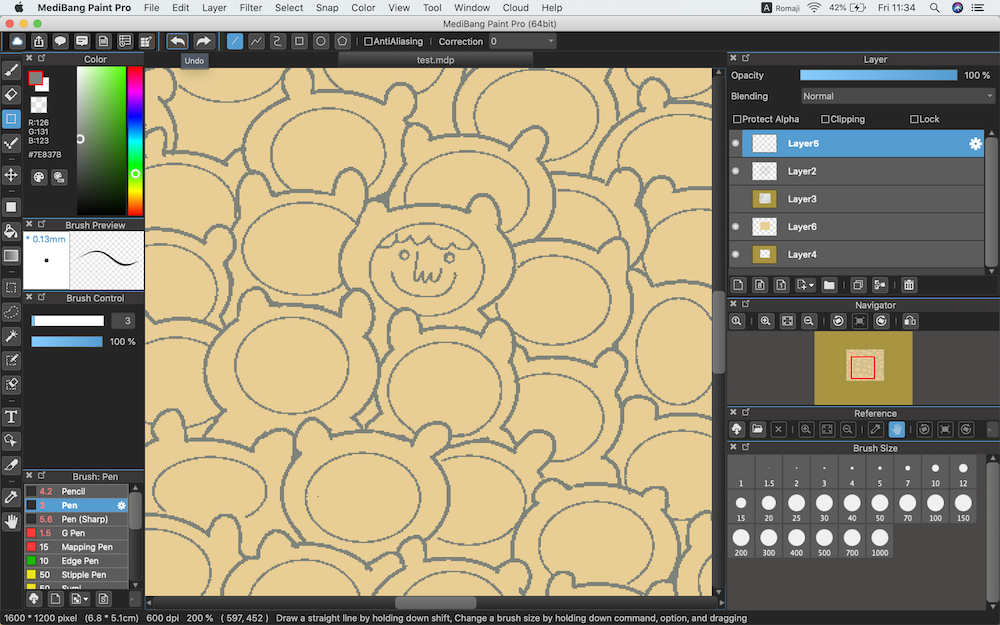Select the Text tool
Image resolution: width=1000 pixels, height=625 pixels.
(x=11, y=417)
